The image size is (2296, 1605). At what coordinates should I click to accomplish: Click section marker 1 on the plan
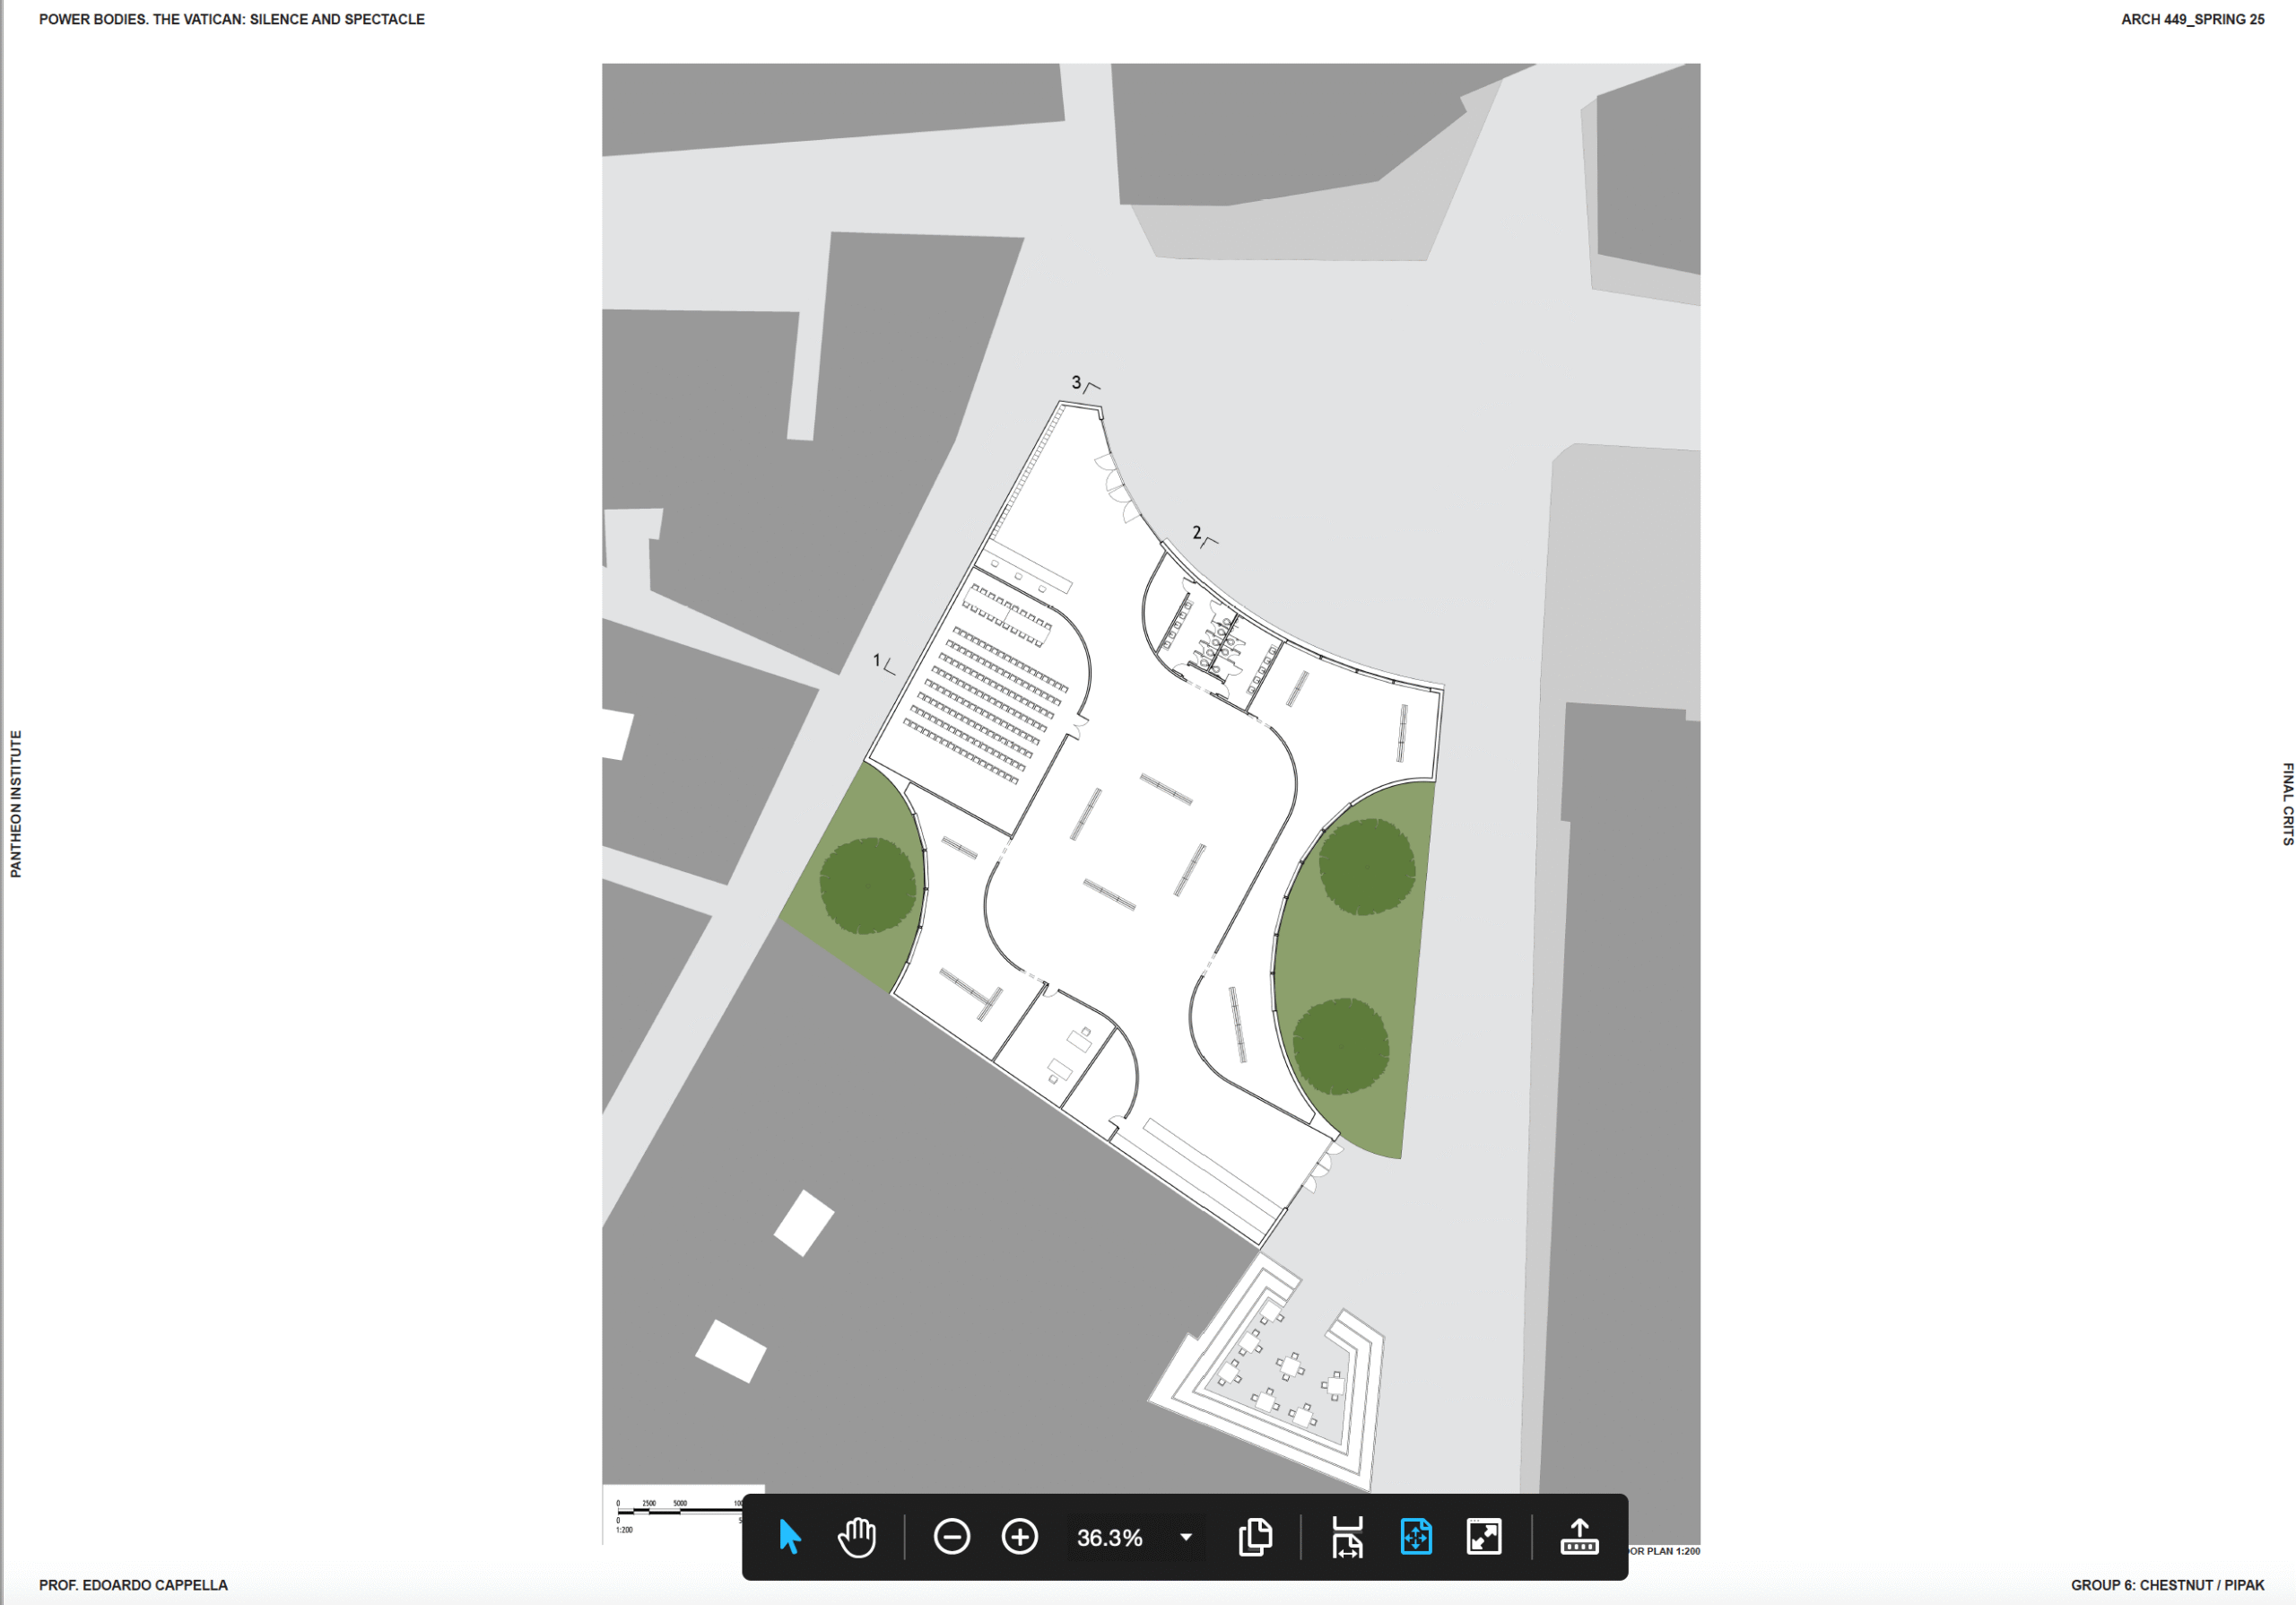point(882,662)
